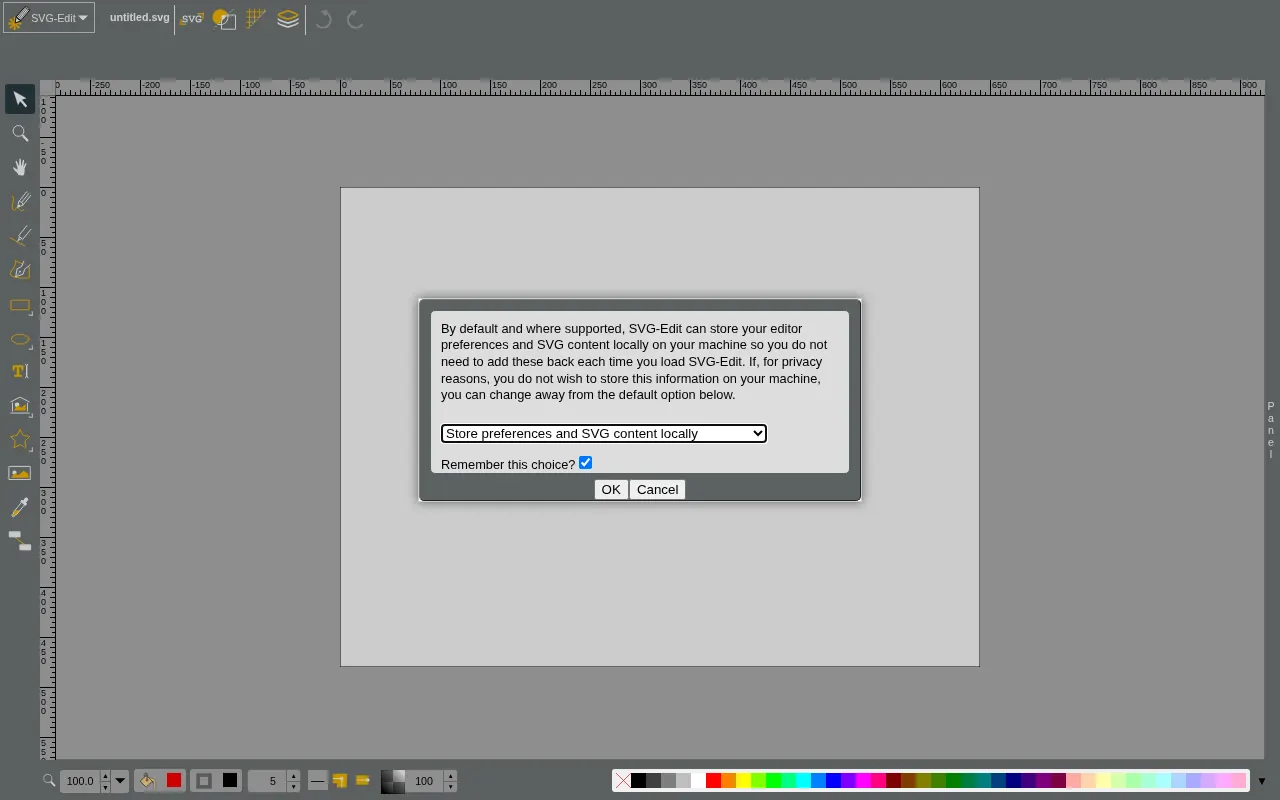Click the stroke linejoin icon
The image size is (1280, 800).
pos(340,781)
